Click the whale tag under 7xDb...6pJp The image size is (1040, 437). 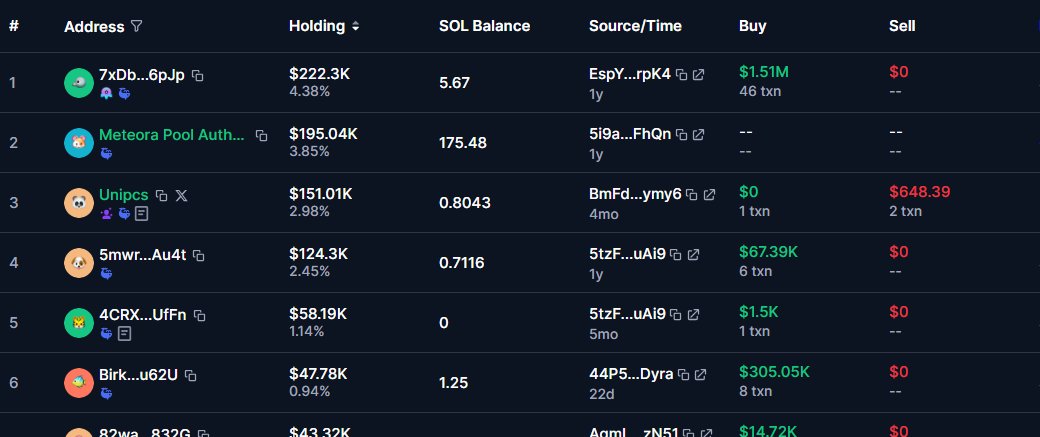pos(124,94)
